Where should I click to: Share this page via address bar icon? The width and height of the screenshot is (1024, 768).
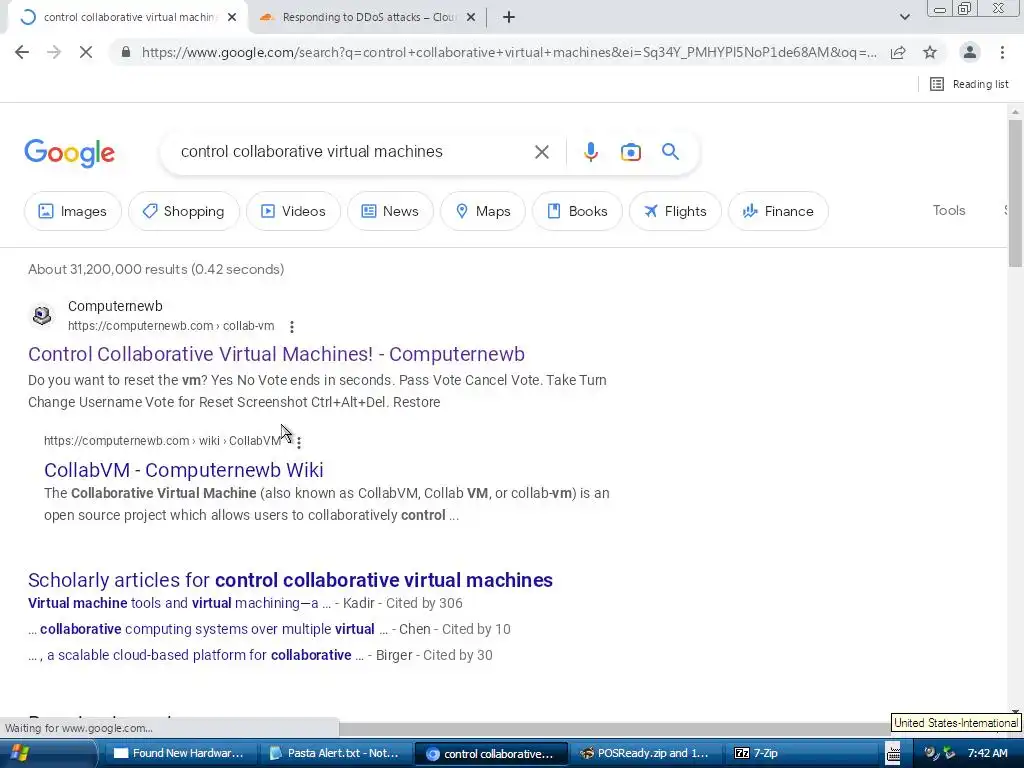coord(898,52)
